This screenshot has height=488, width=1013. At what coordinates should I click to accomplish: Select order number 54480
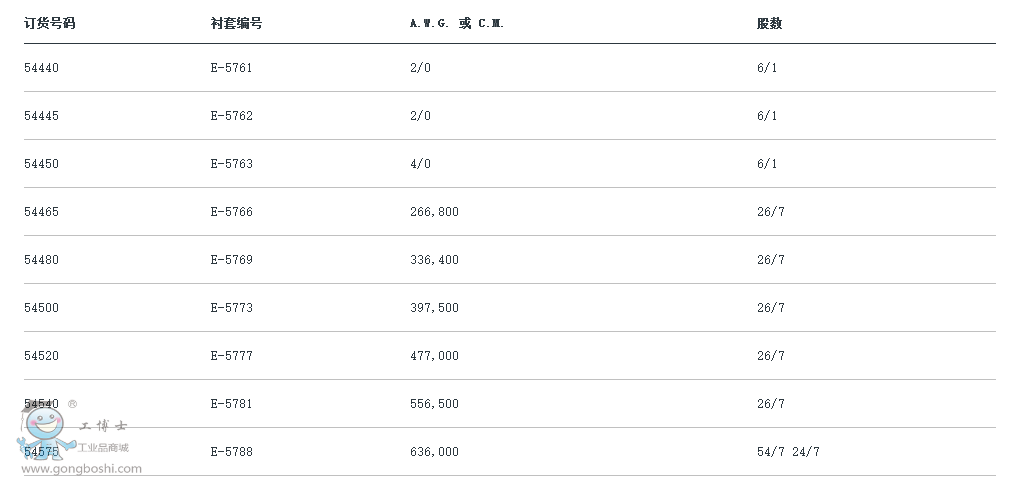point(41,260)
